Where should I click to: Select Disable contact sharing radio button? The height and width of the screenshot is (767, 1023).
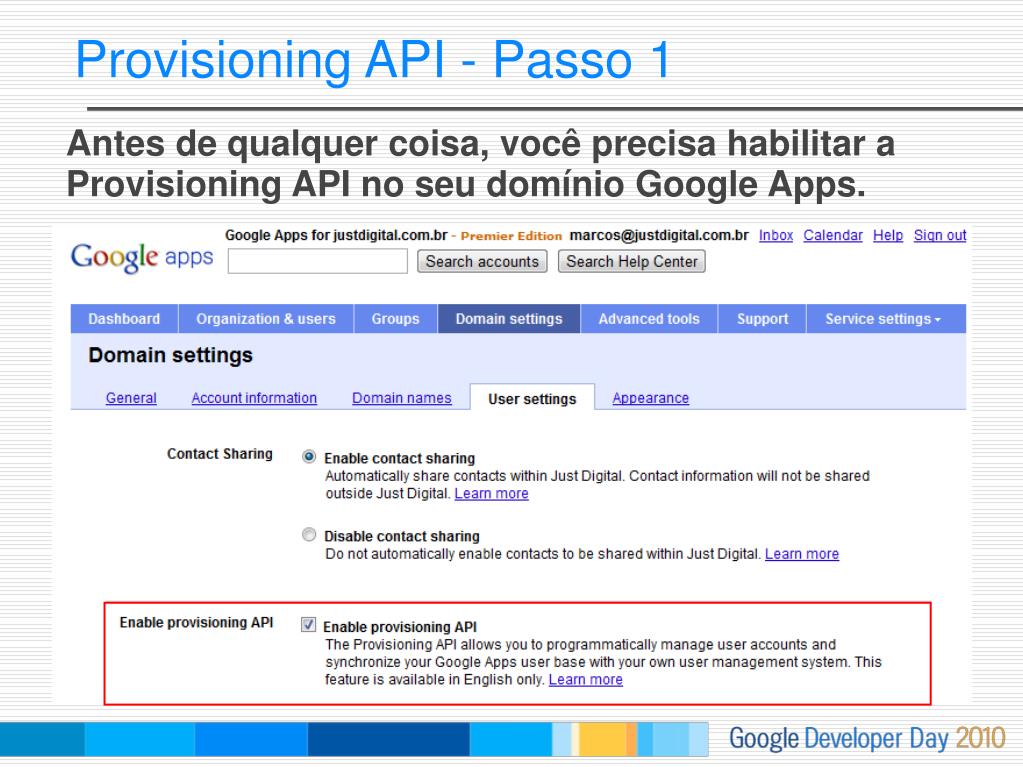pyautogui.click(x=309, y=535)
